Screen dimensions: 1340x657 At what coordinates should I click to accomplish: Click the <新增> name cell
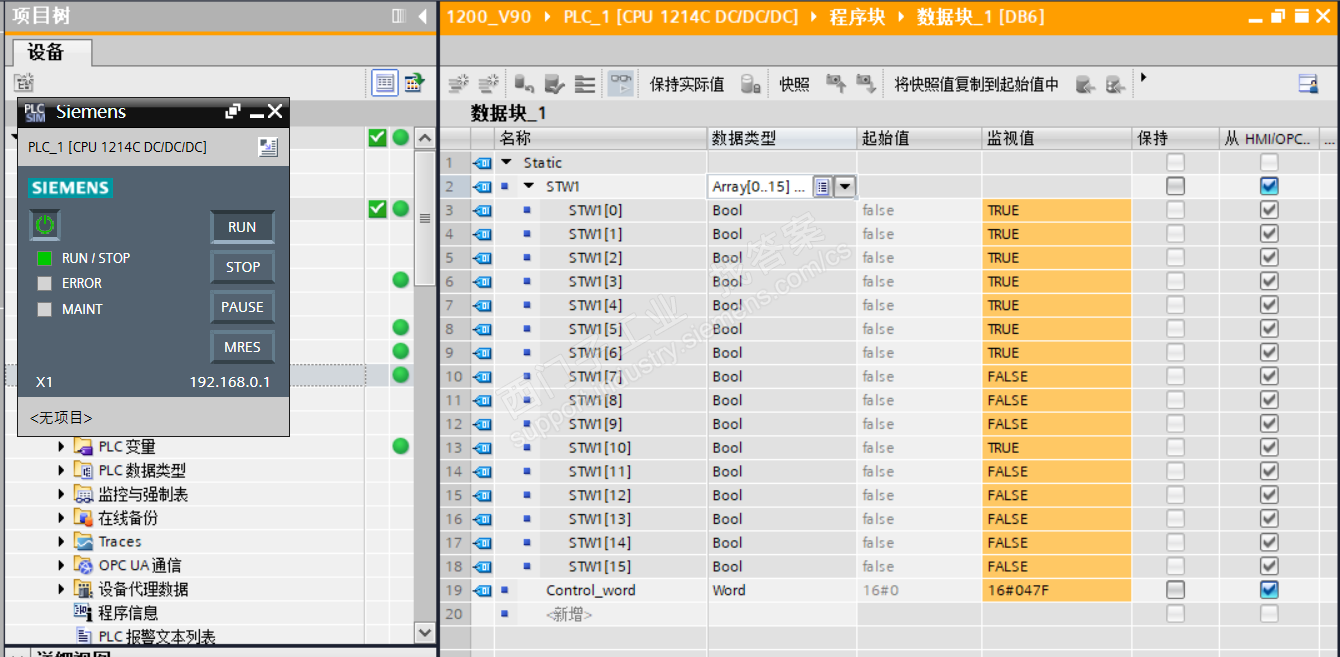point(601,614)
